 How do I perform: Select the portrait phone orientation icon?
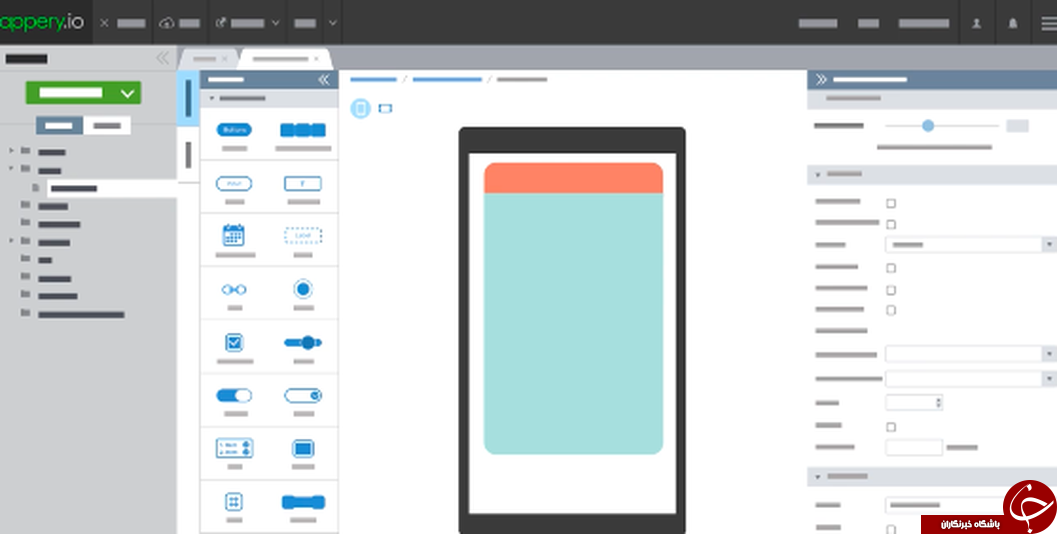(x=361, y=108)
